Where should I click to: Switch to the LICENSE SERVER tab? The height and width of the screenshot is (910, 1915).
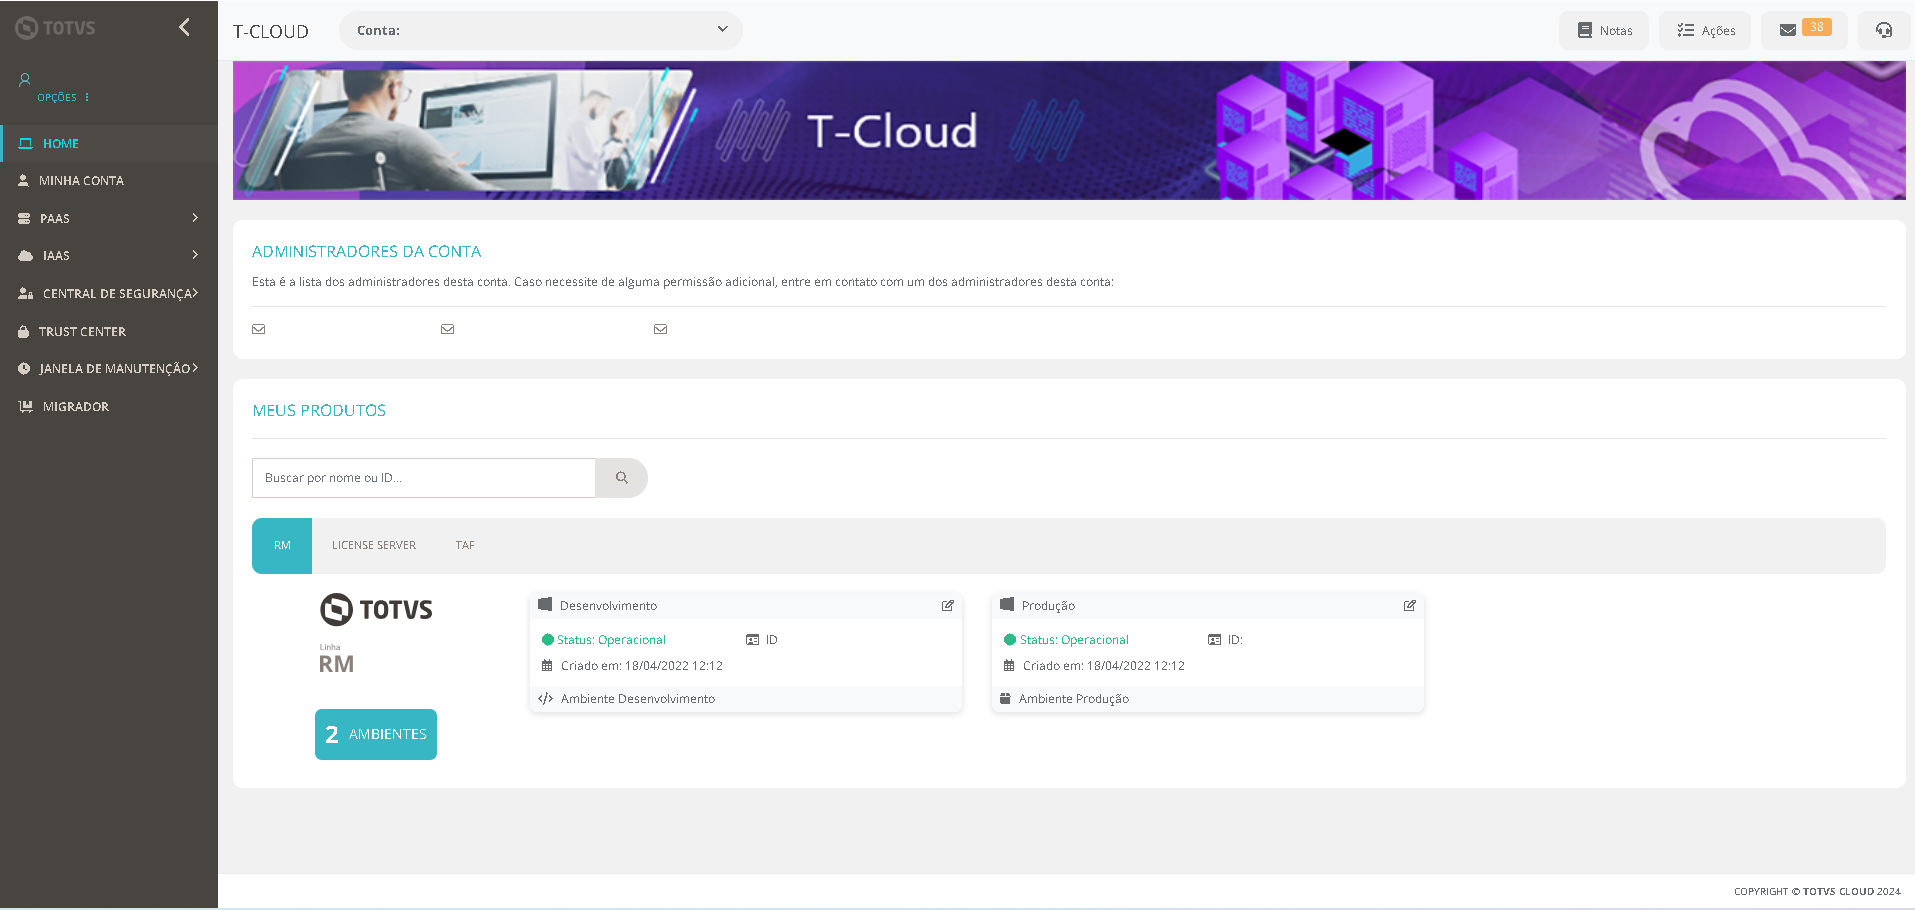374,546
